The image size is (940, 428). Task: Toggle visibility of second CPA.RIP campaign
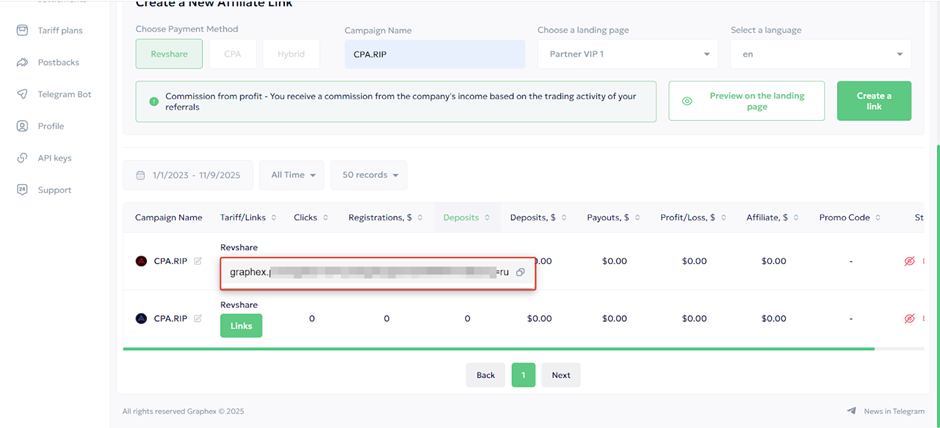(x=909, y=319)
